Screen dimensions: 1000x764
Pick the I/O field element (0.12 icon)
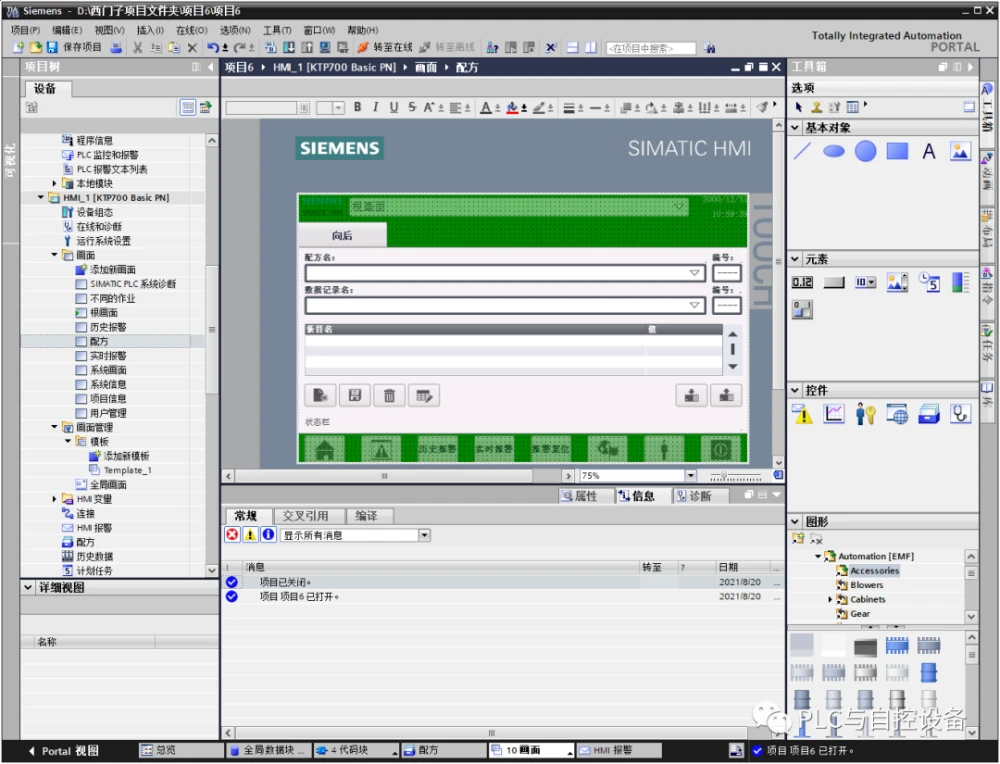802,282
